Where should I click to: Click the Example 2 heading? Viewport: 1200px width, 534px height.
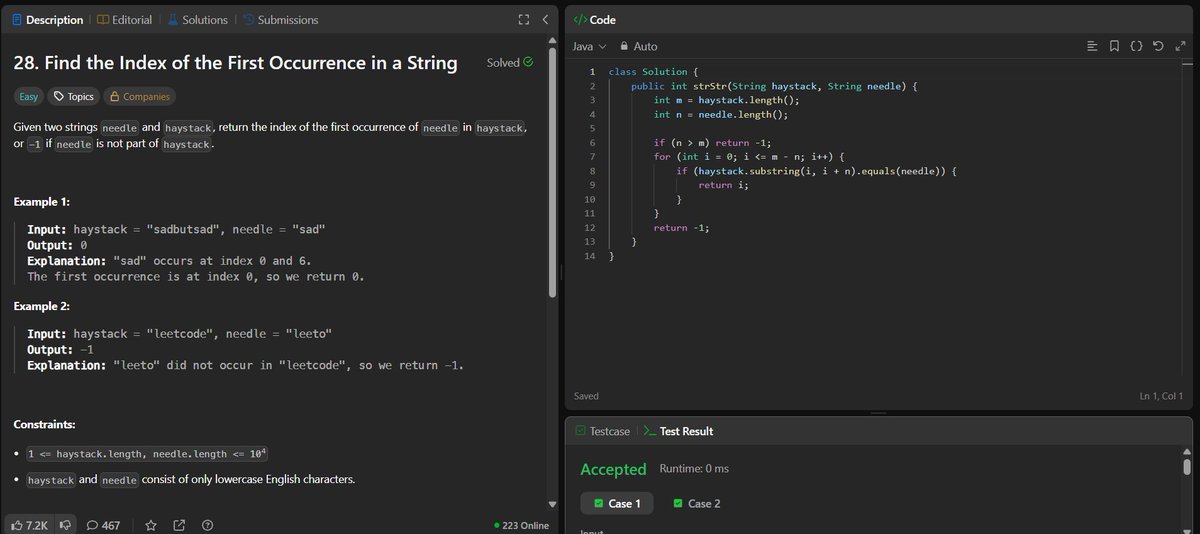(x=41, y=306)
